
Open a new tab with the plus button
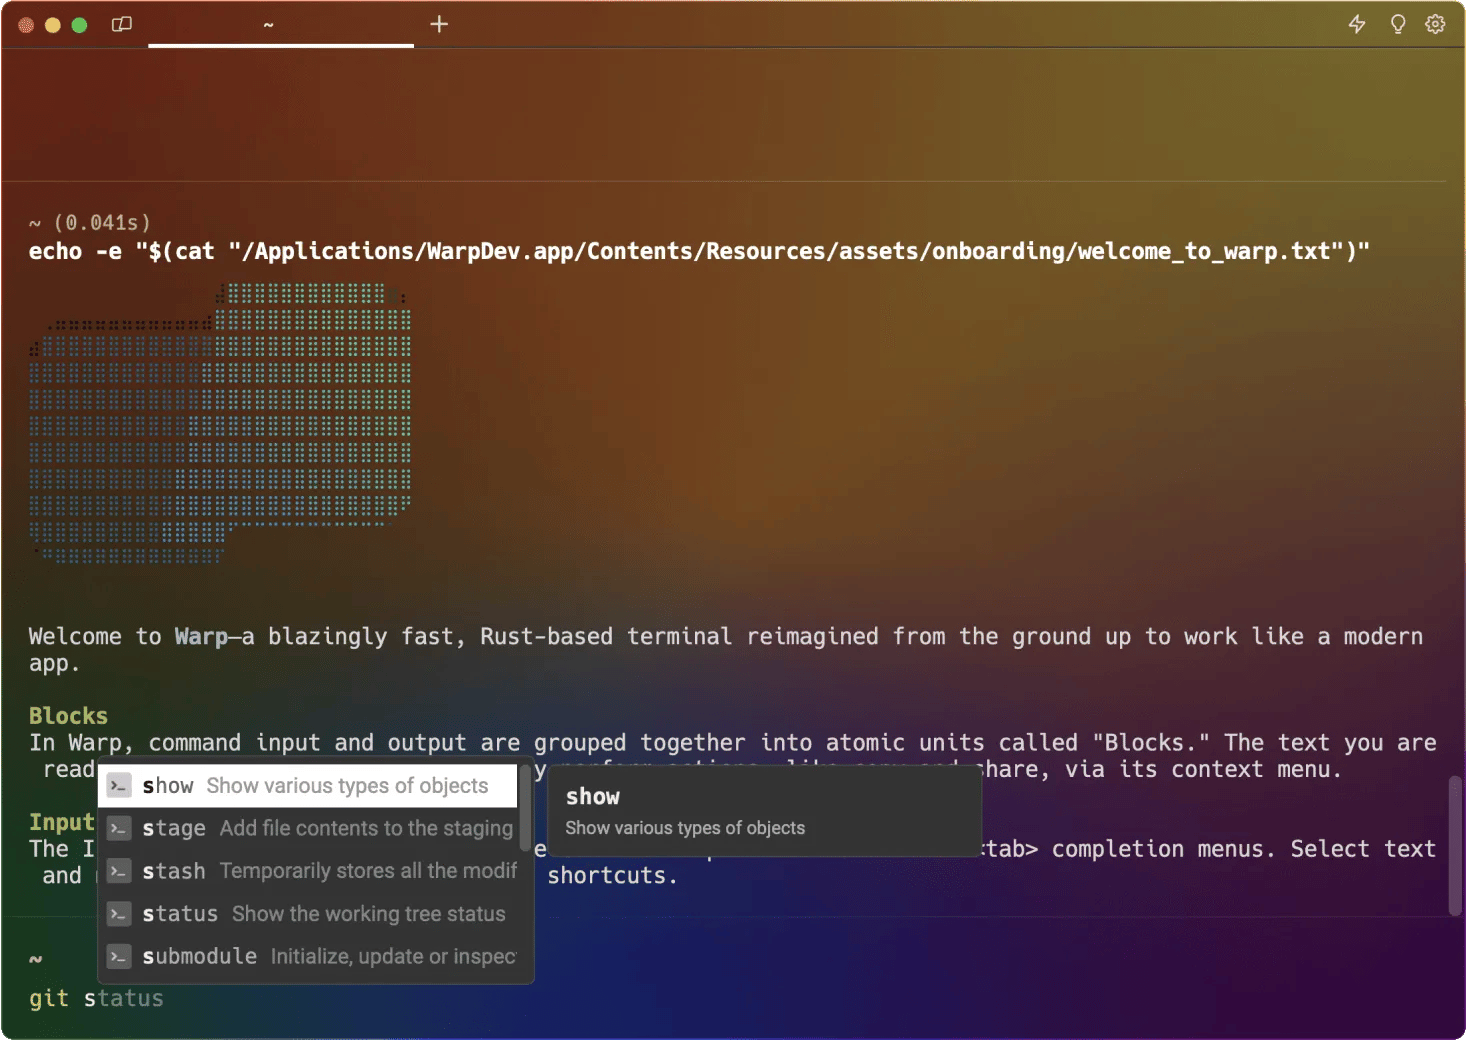coord(438,24)
